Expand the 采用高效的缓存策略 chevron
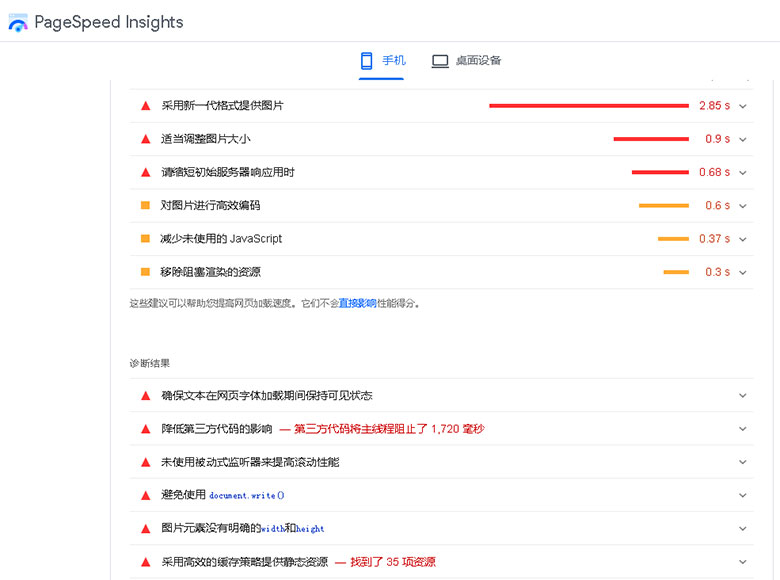This screenshot has width=780, height=580. (743, 562)
